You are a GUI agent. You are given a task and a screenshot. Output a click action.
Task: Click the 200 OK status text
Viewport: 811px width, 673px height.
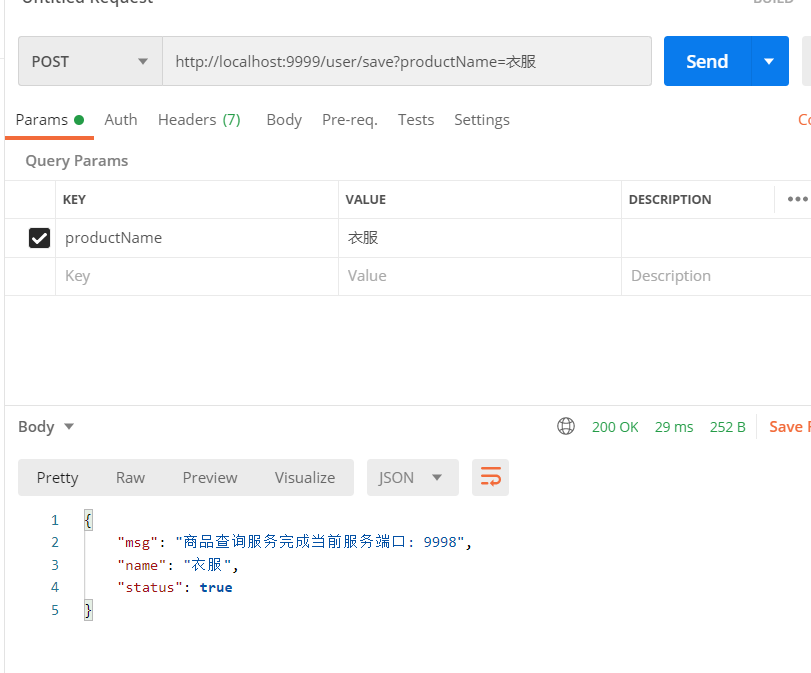[x=615, y=427]
